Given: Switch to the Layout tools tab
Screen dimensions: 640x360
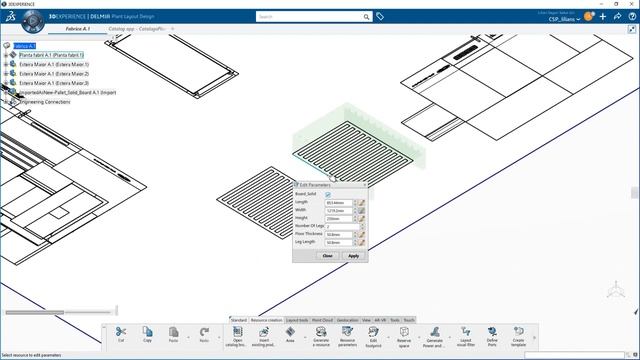Looking at the screenshot, I should (297, 320).
